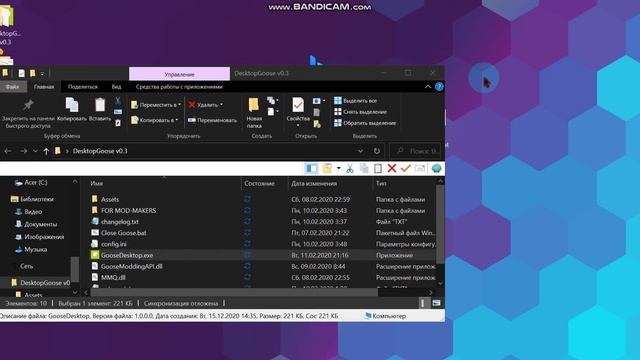Click the globe icon in white toolbar
Screen dimensions: 640x360
[436, 168]
